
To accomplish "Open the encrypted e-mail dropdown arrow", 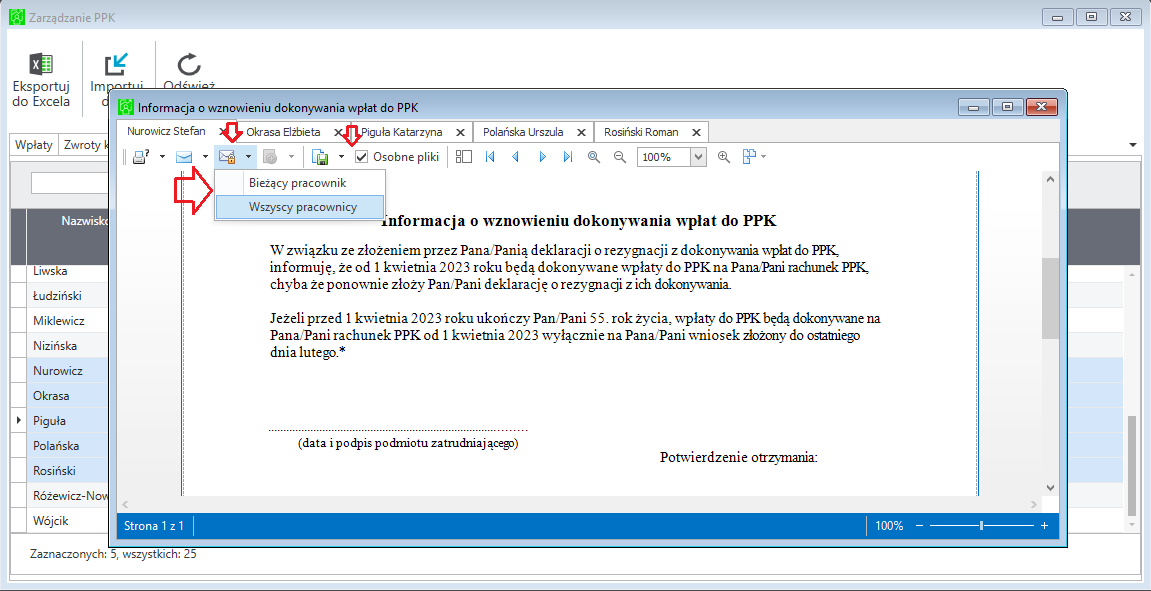I will click(249, 156).
